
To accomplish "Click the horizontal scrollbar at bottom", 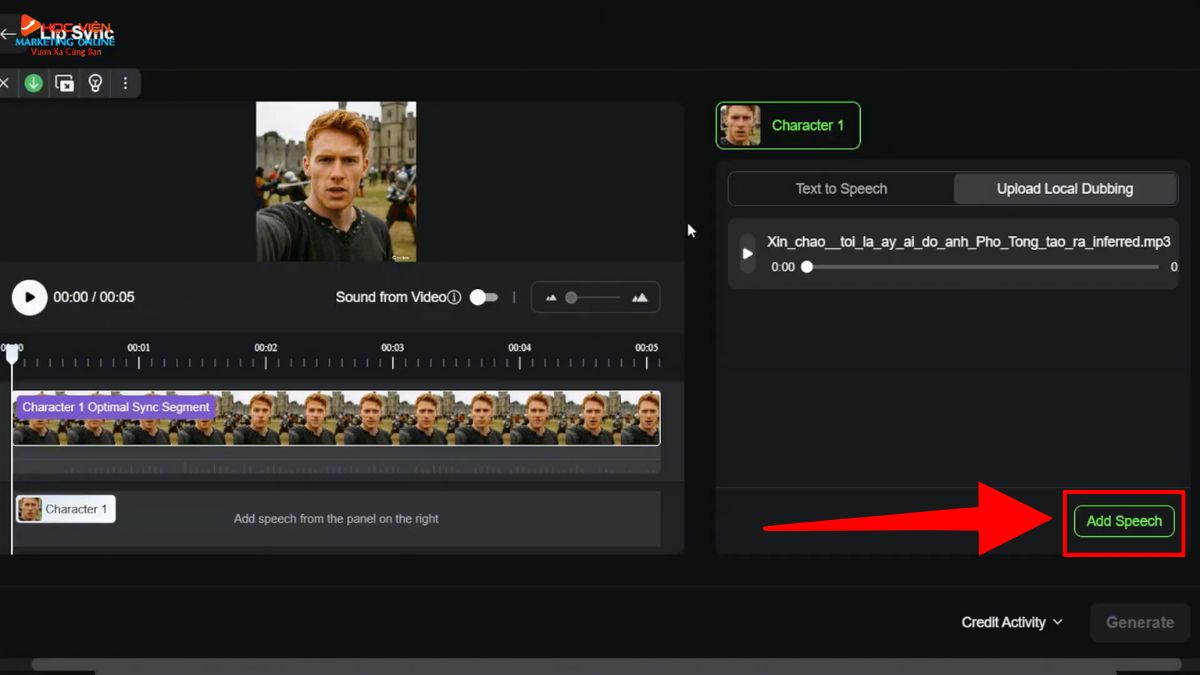I will (x=606, y=665).
